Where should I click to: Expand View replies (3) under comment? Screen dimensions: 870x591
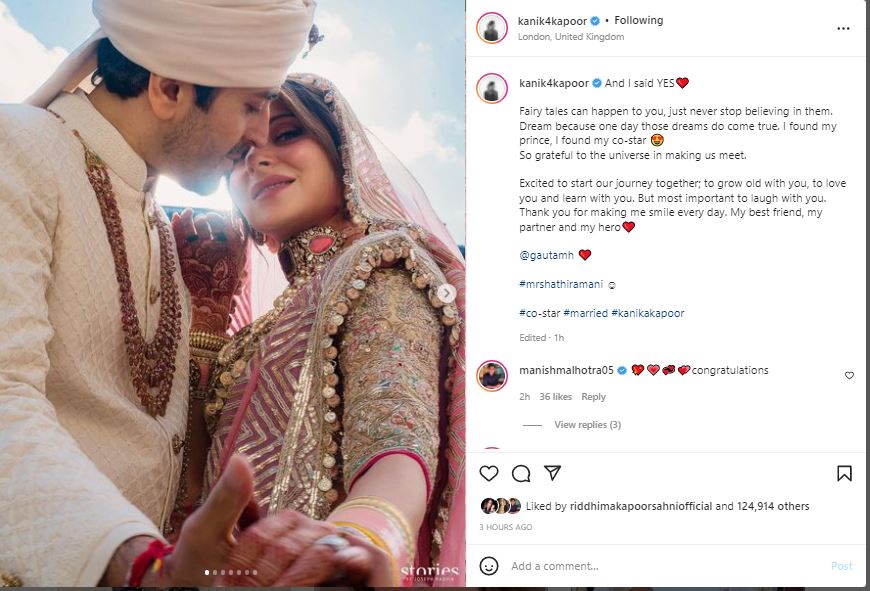587,425
